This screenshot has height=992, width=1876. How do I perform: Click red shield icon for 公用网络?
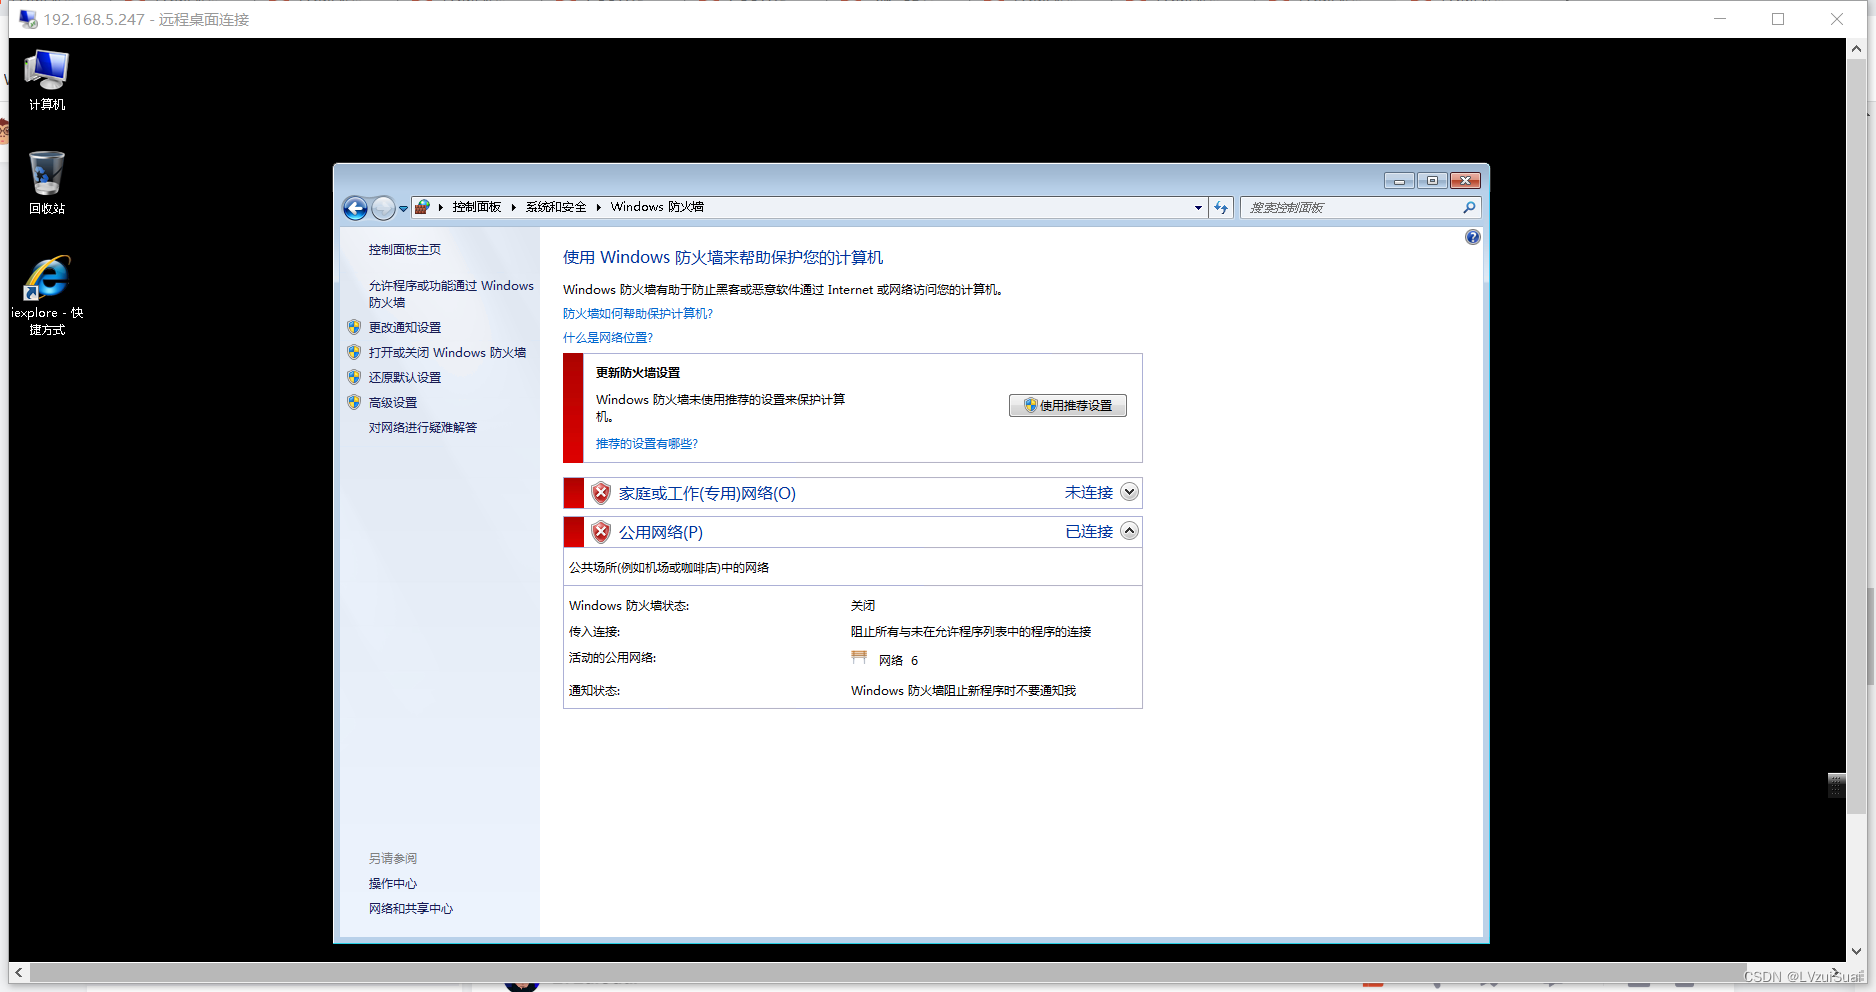point(600,532)
